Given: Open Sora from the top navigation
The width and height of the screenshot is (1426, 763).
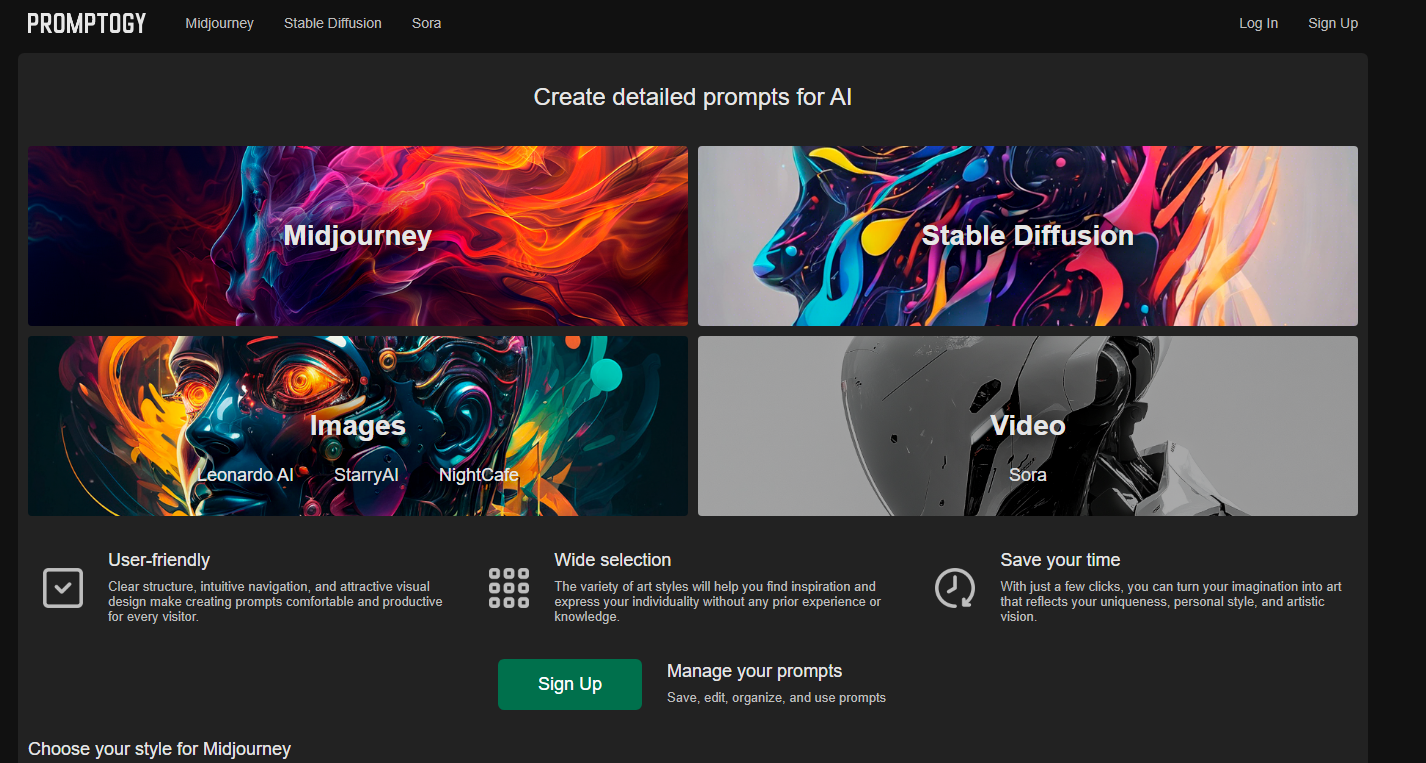Looking at the screenshot, I should (x=426, y=23).
